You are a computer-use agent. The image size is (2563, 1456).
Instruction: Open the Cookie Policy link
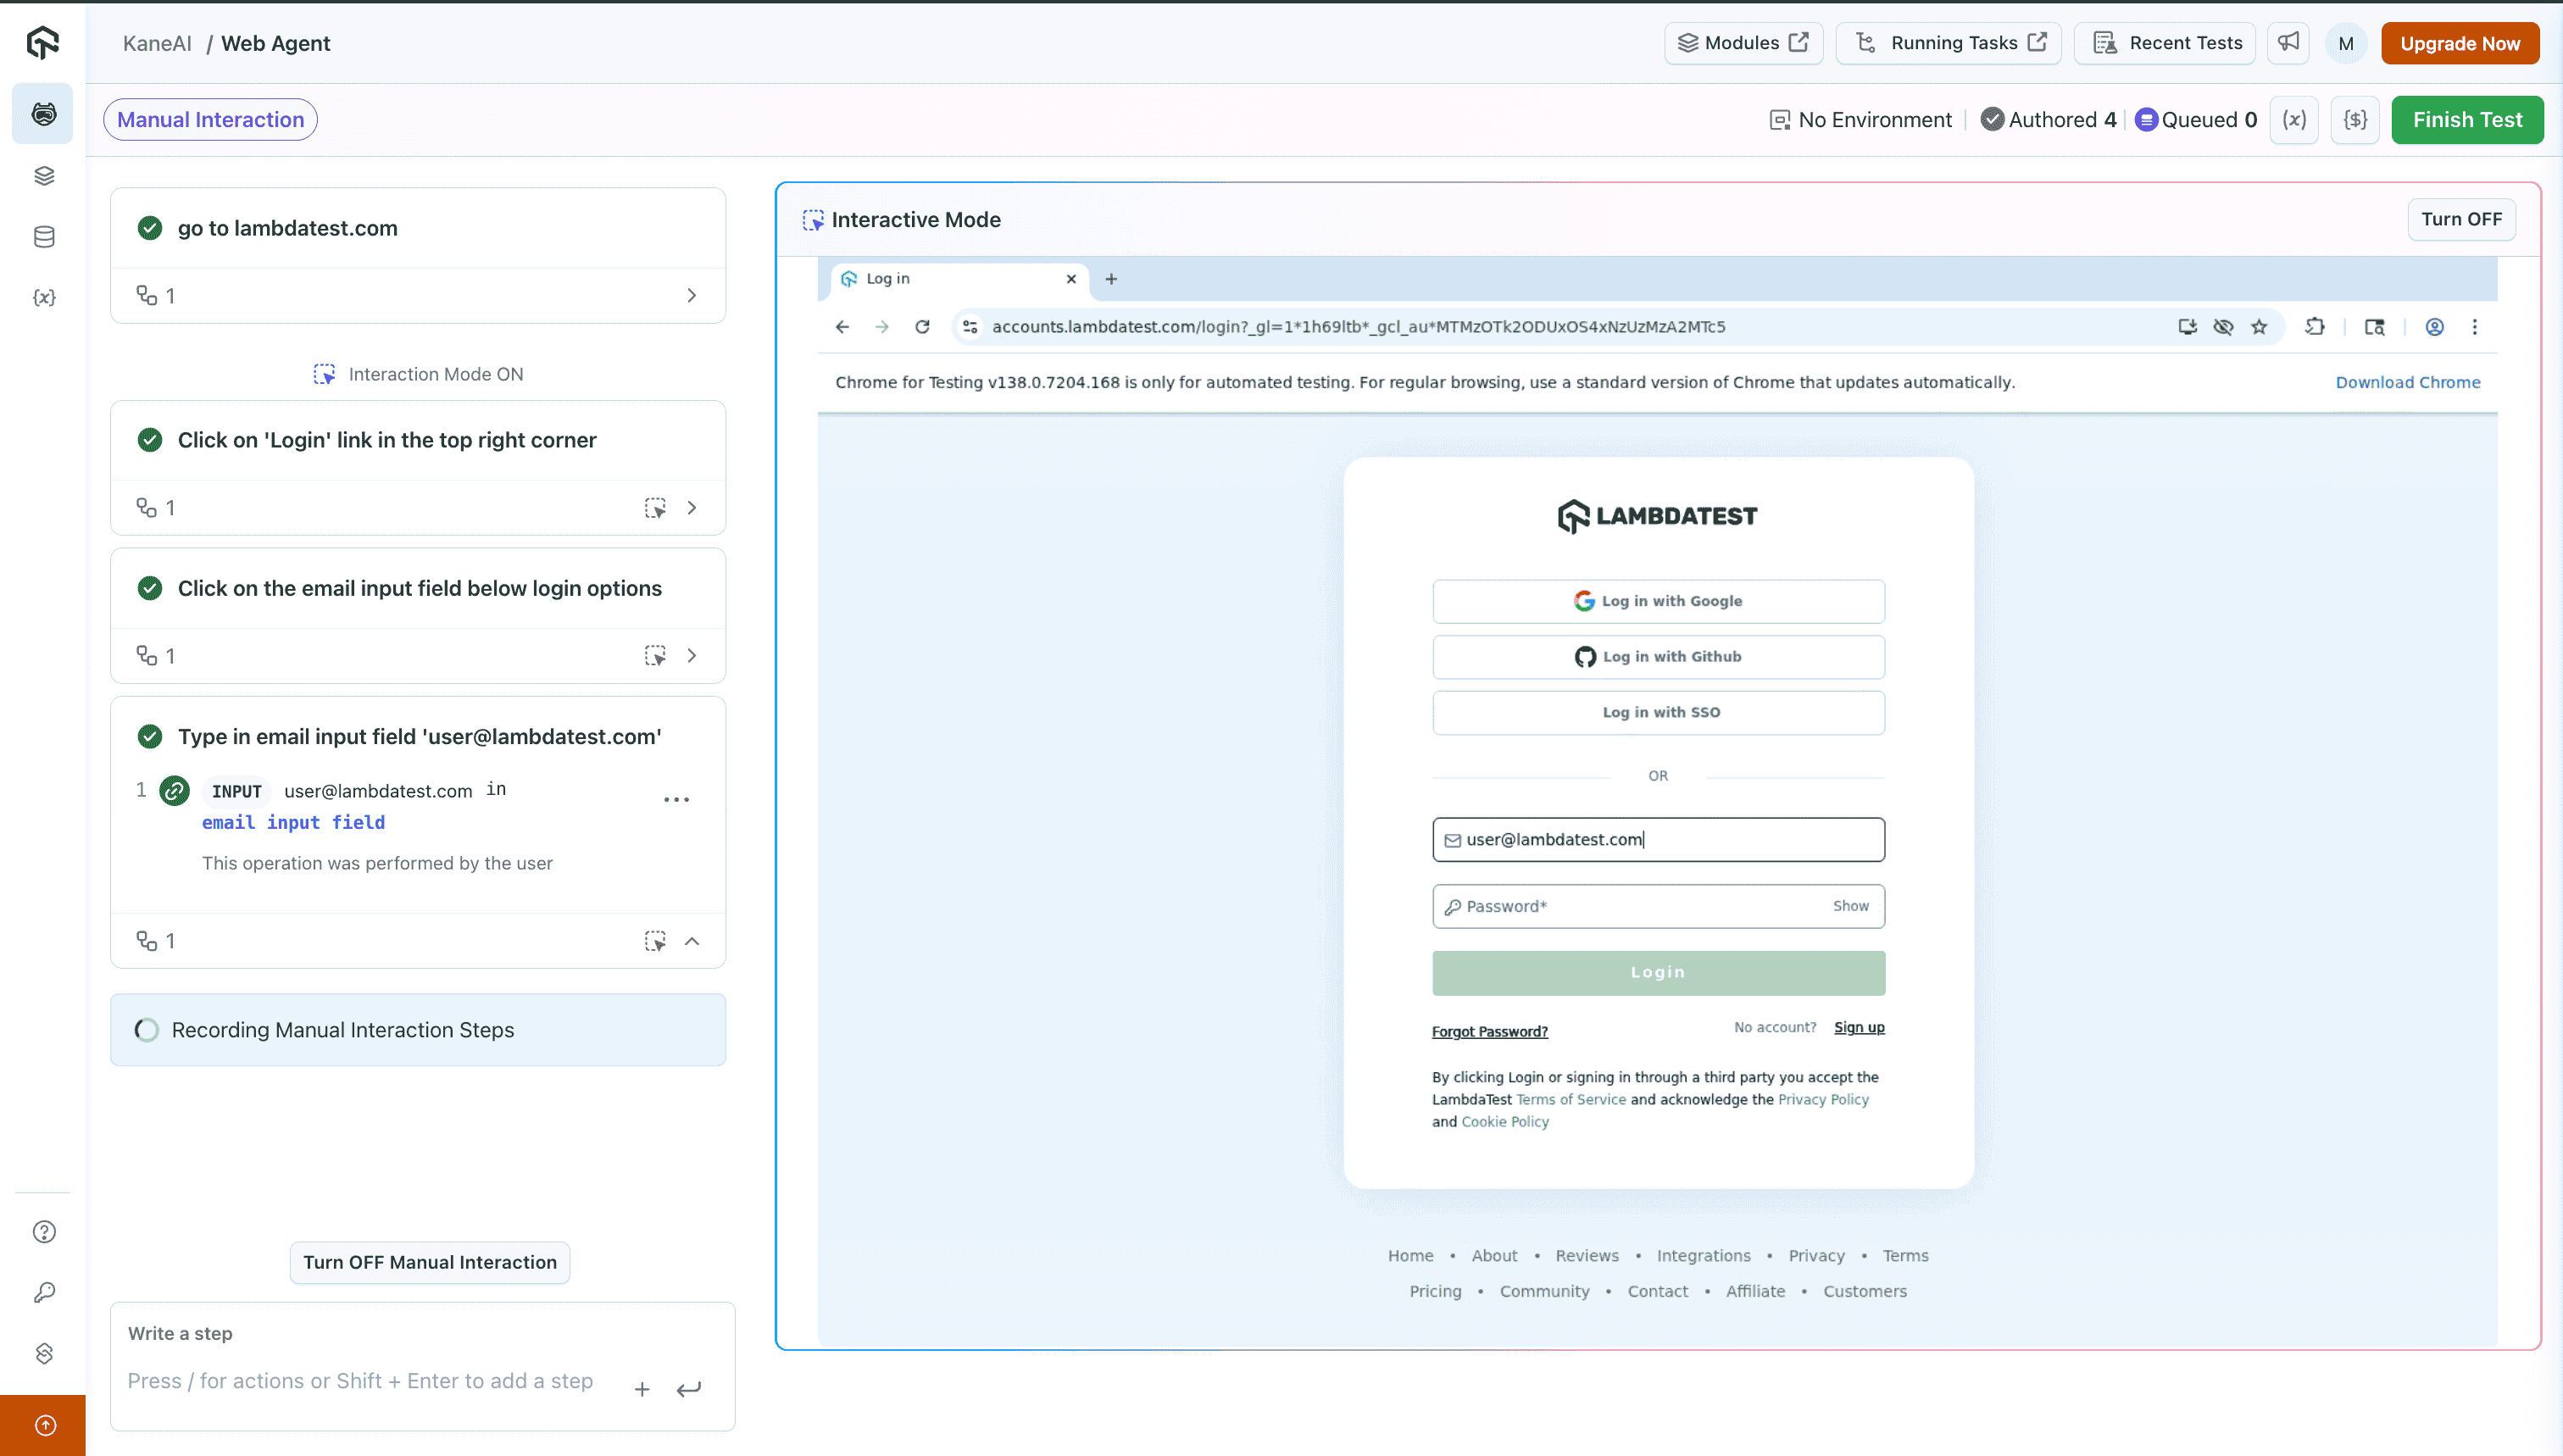click(1505, 1122)
